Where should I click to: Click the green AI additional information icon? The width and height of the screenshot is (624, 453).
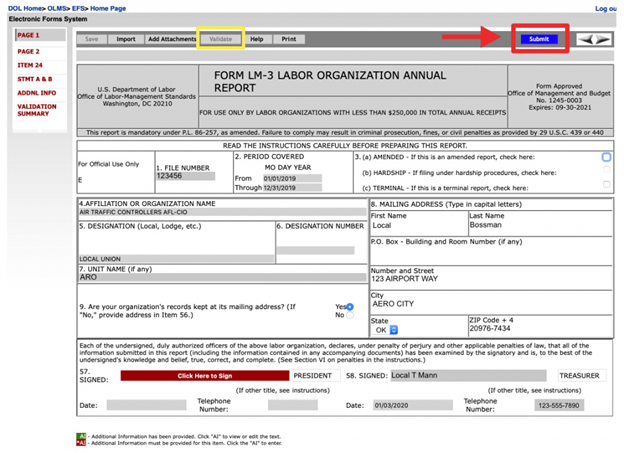coord(81,437)
